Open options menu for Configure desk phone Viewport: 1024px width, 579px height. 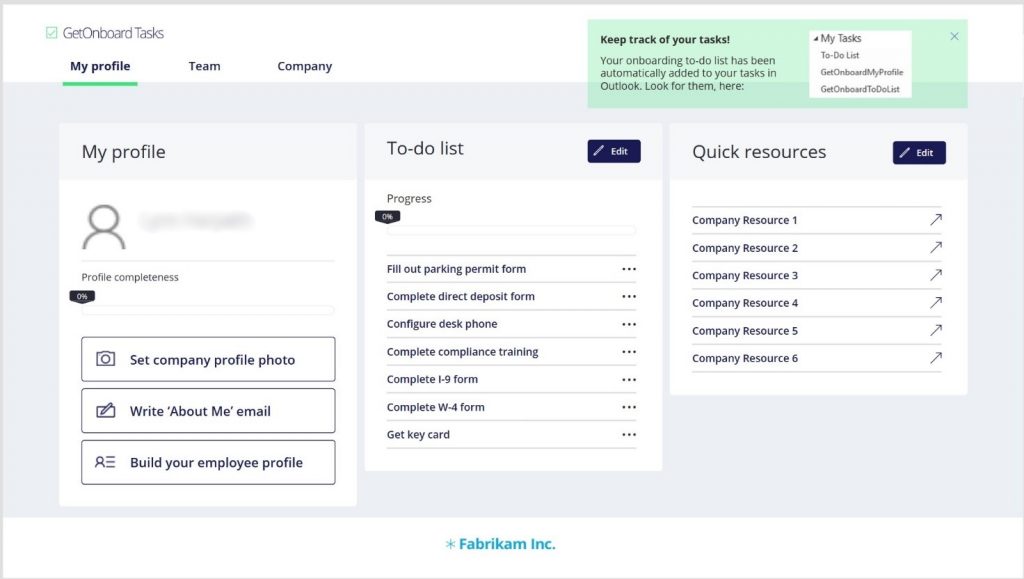629,324
